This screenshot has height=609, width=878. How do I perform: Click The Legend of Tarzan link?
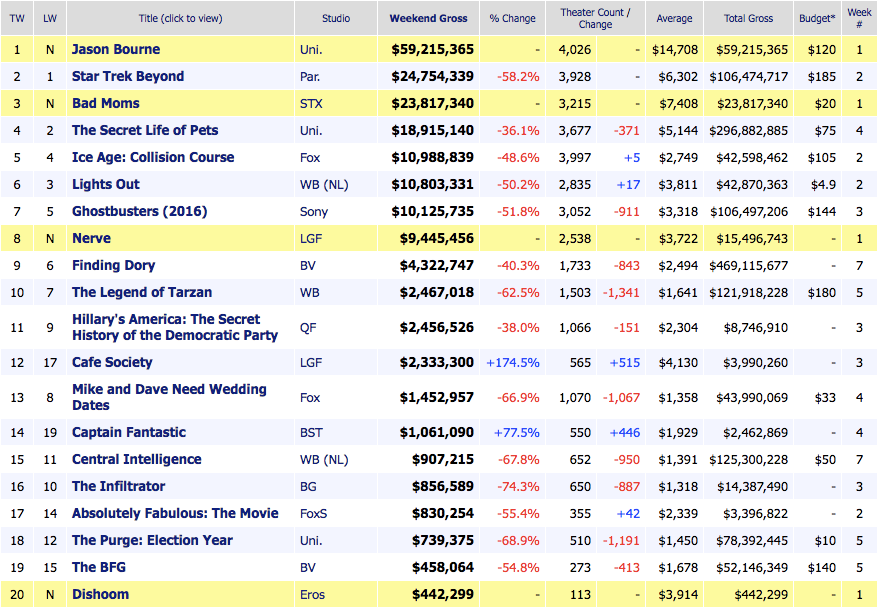[x=142, y=292]
